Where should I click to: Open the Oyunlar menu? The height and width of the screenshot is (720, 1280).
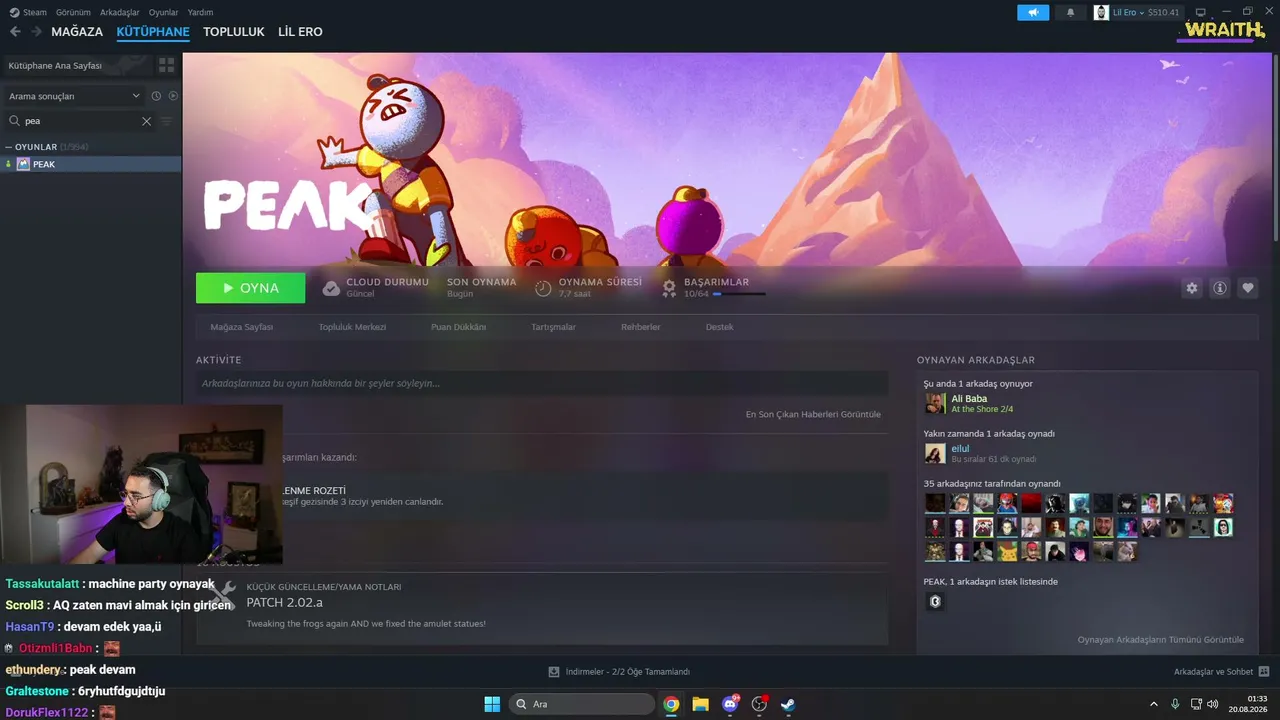pos(164,12)
